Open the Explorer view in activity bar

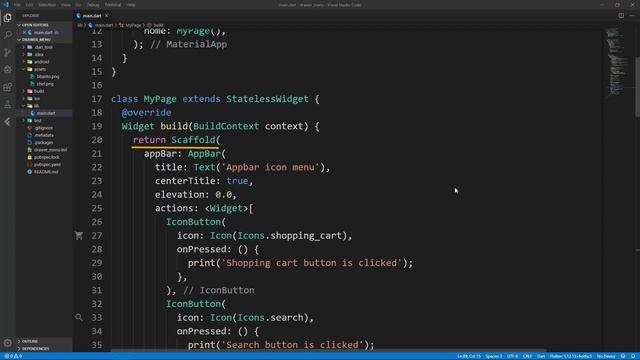tap(7, 18)
